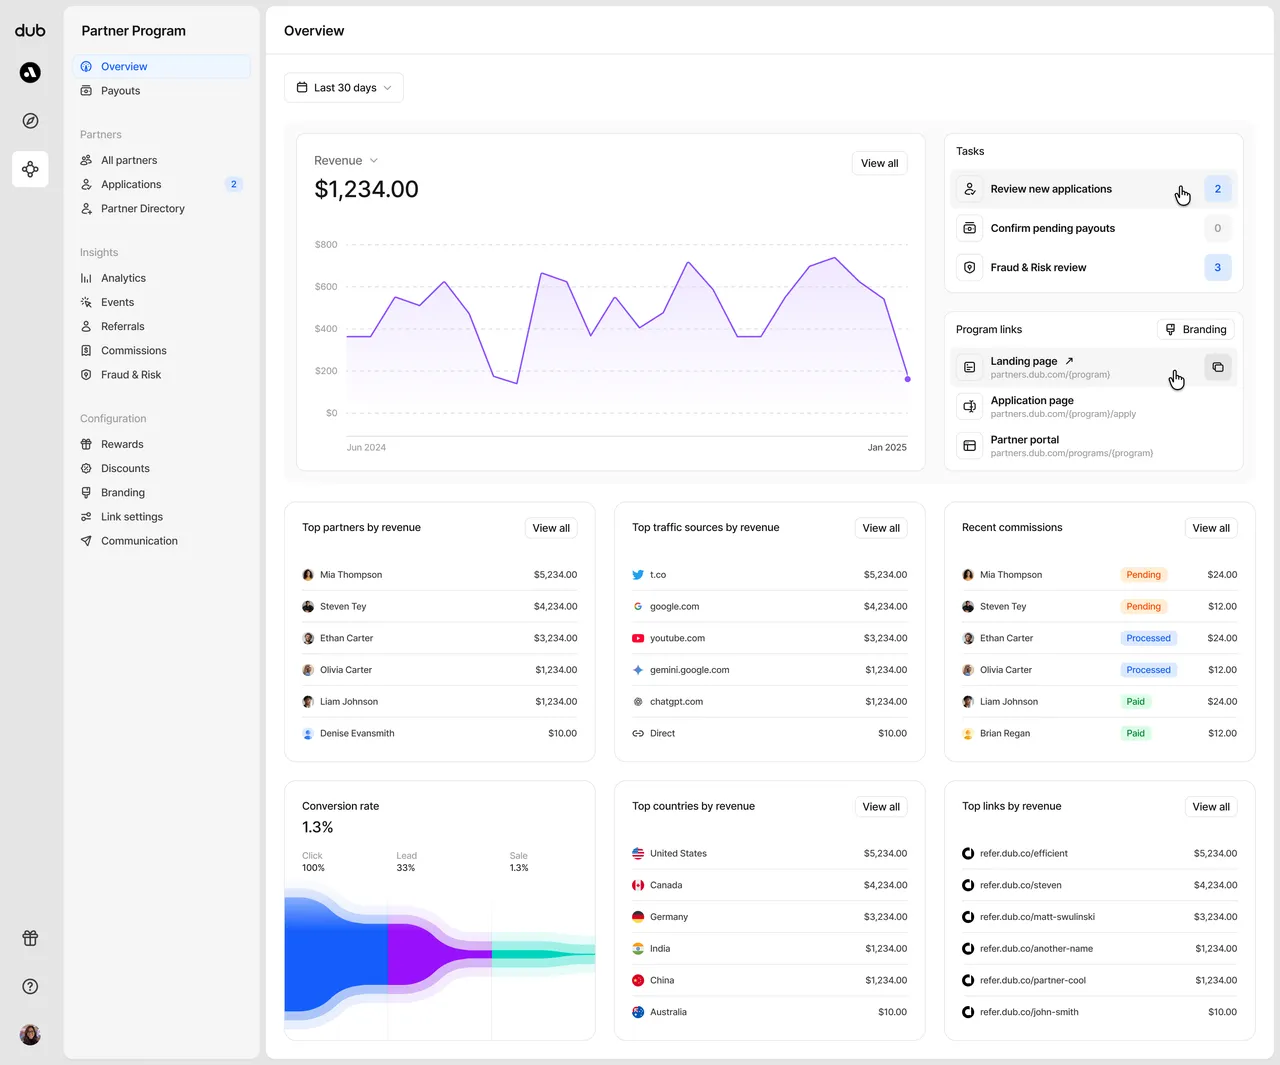The width and height of the screenshot is (1280, 1065).
Task: Open the user avatar at the bottom of the left rail
Action: coord(30,1034)
